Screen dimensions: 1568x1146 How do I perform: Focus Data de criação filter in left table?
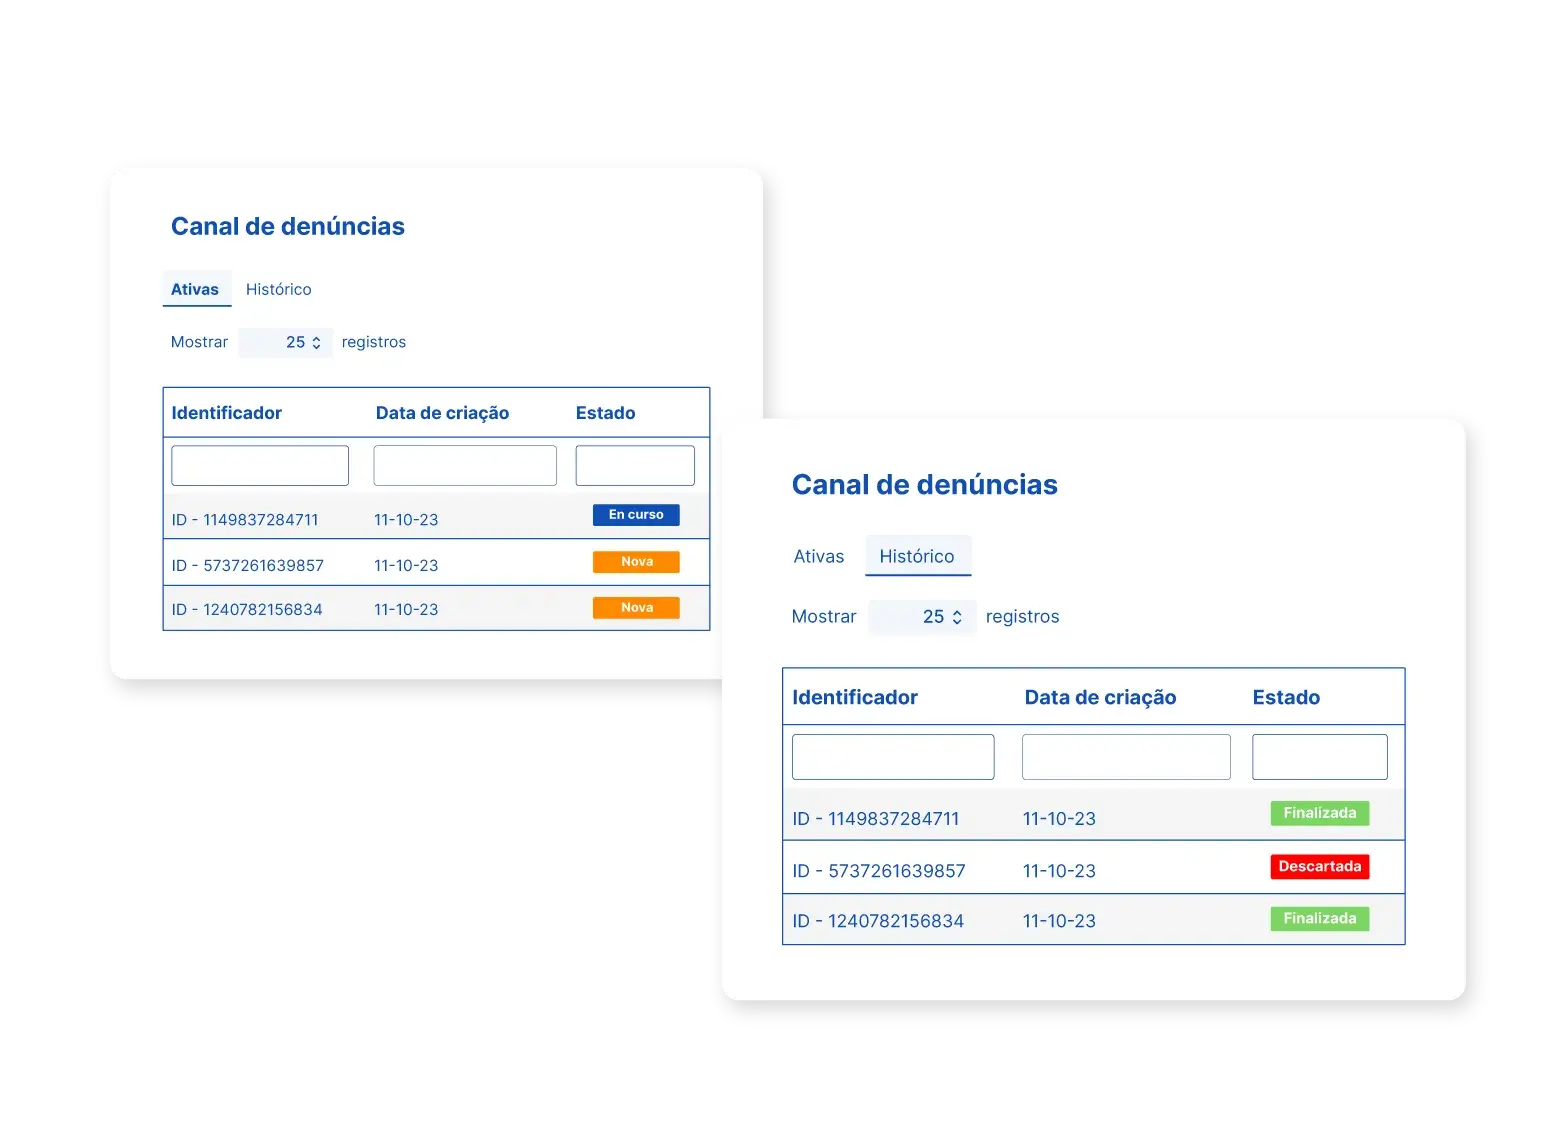(x=465, y=466)
